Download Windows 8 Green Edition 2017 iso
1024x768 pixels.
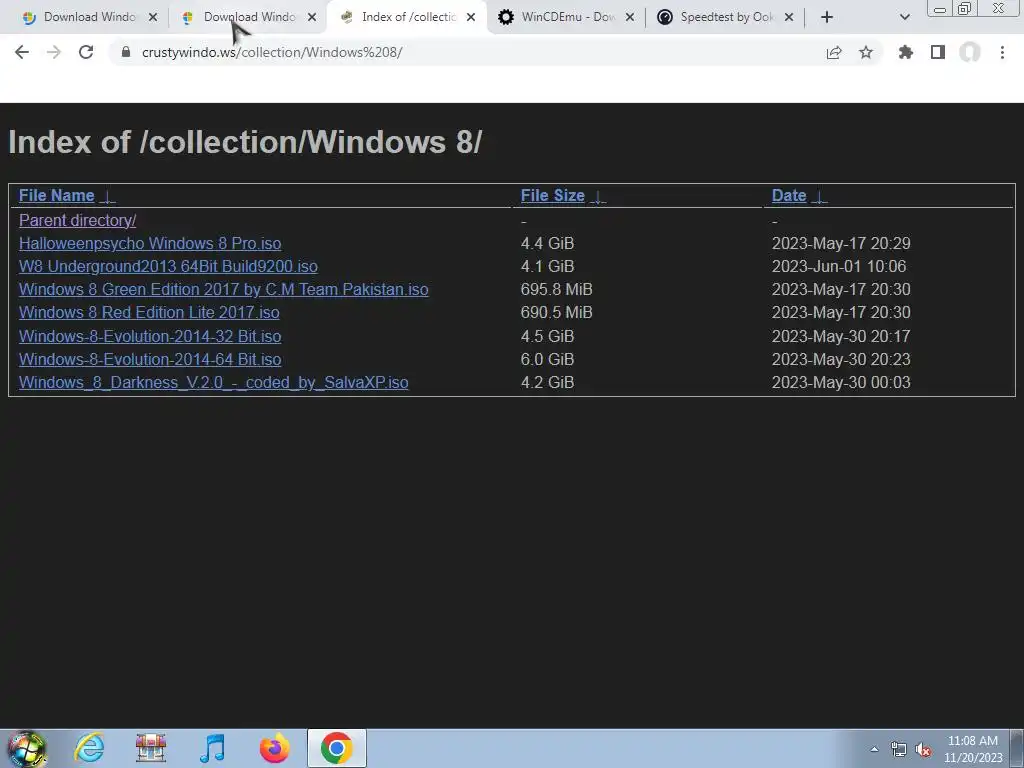pos(223,289)
